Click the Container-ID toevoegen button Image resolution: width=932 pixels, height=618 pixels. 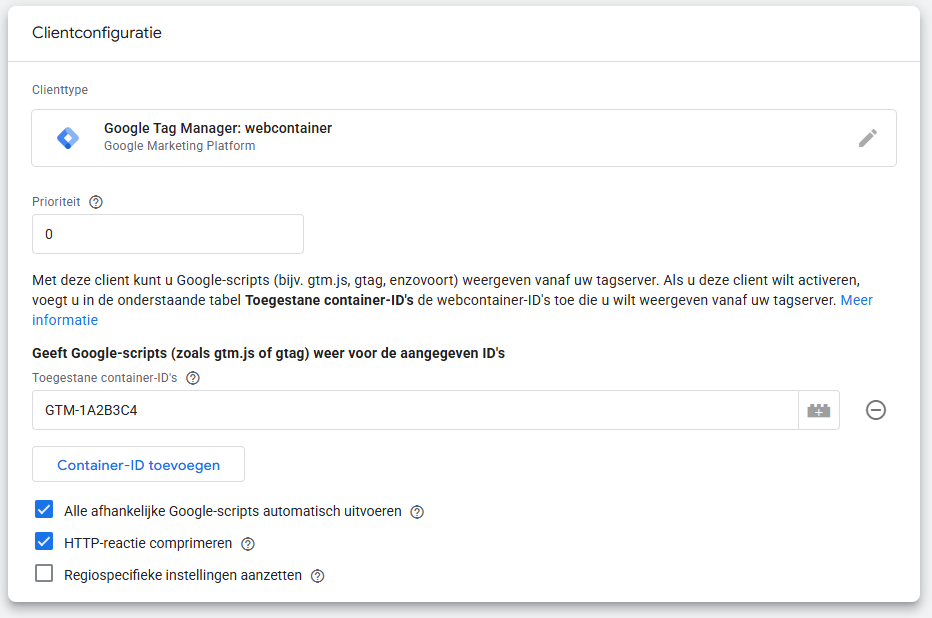[x=138, y=465]
